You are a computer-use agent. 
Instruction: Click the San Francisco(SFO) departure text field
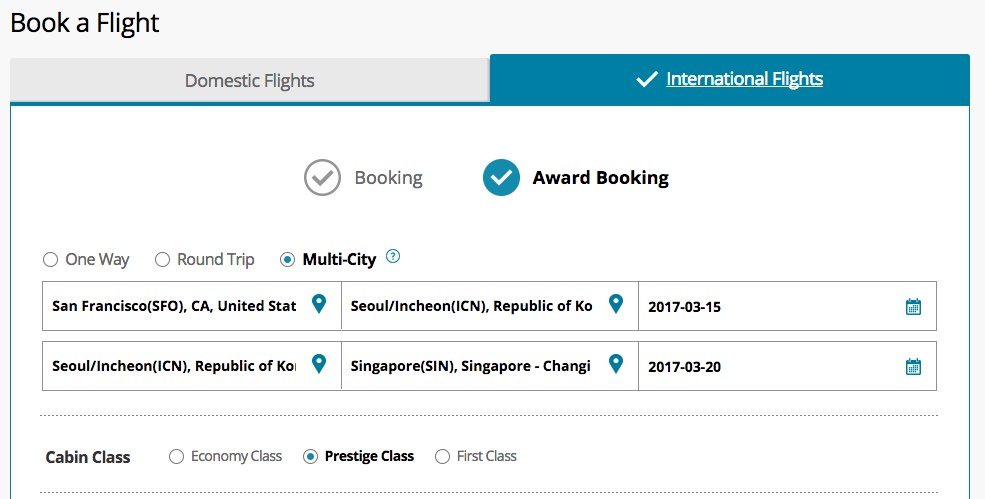[192, 306]
